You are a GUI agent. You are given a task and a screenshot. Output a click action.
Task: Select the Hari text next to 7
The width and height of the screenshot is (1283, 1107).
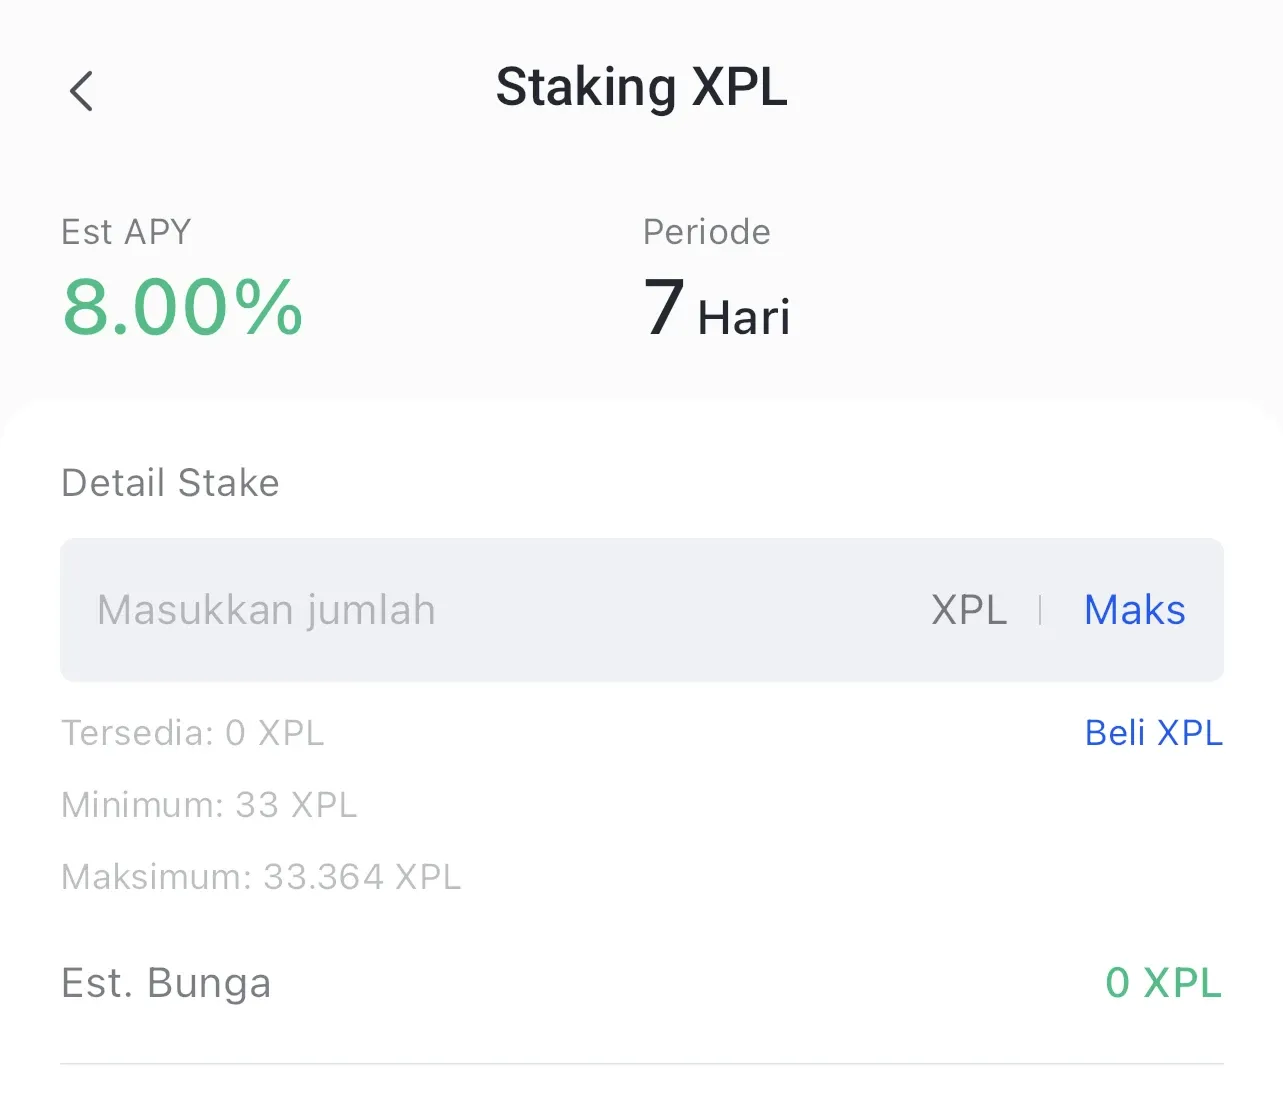pos(744,318)
